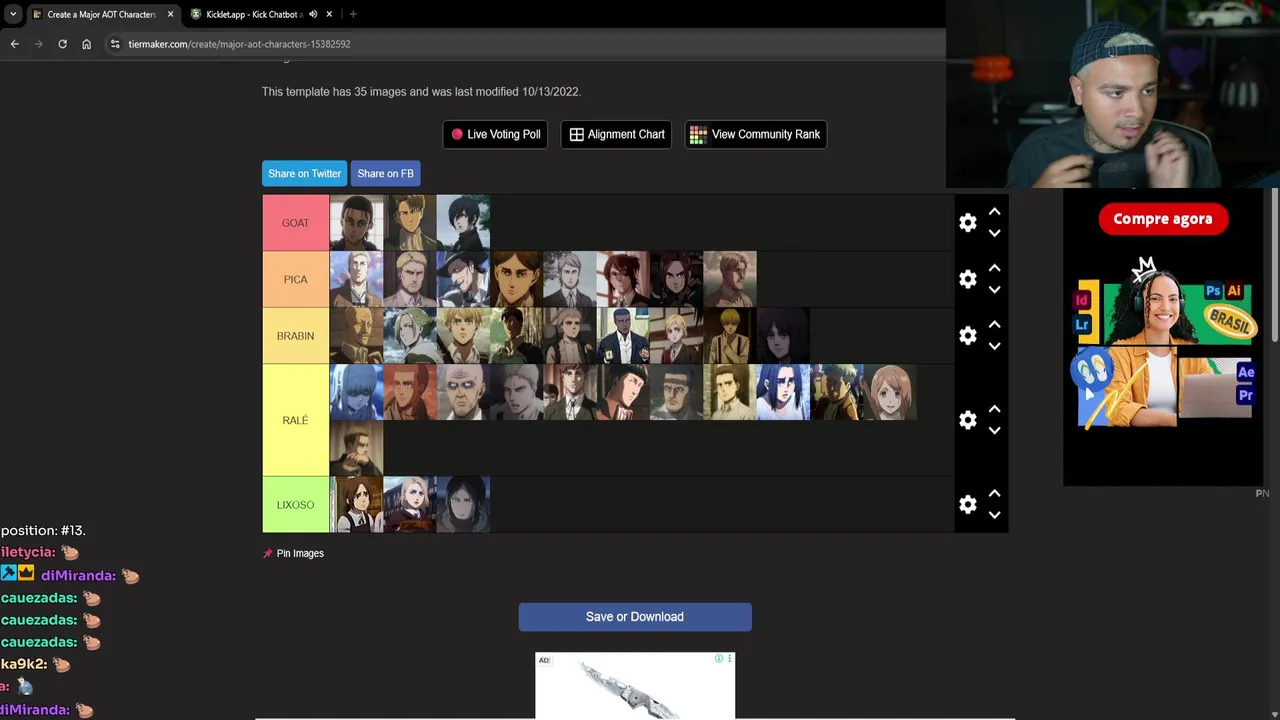Go to browser home page
This screenshot has width=1280, height=720.
pyautogui.click(x=86, y=44)
